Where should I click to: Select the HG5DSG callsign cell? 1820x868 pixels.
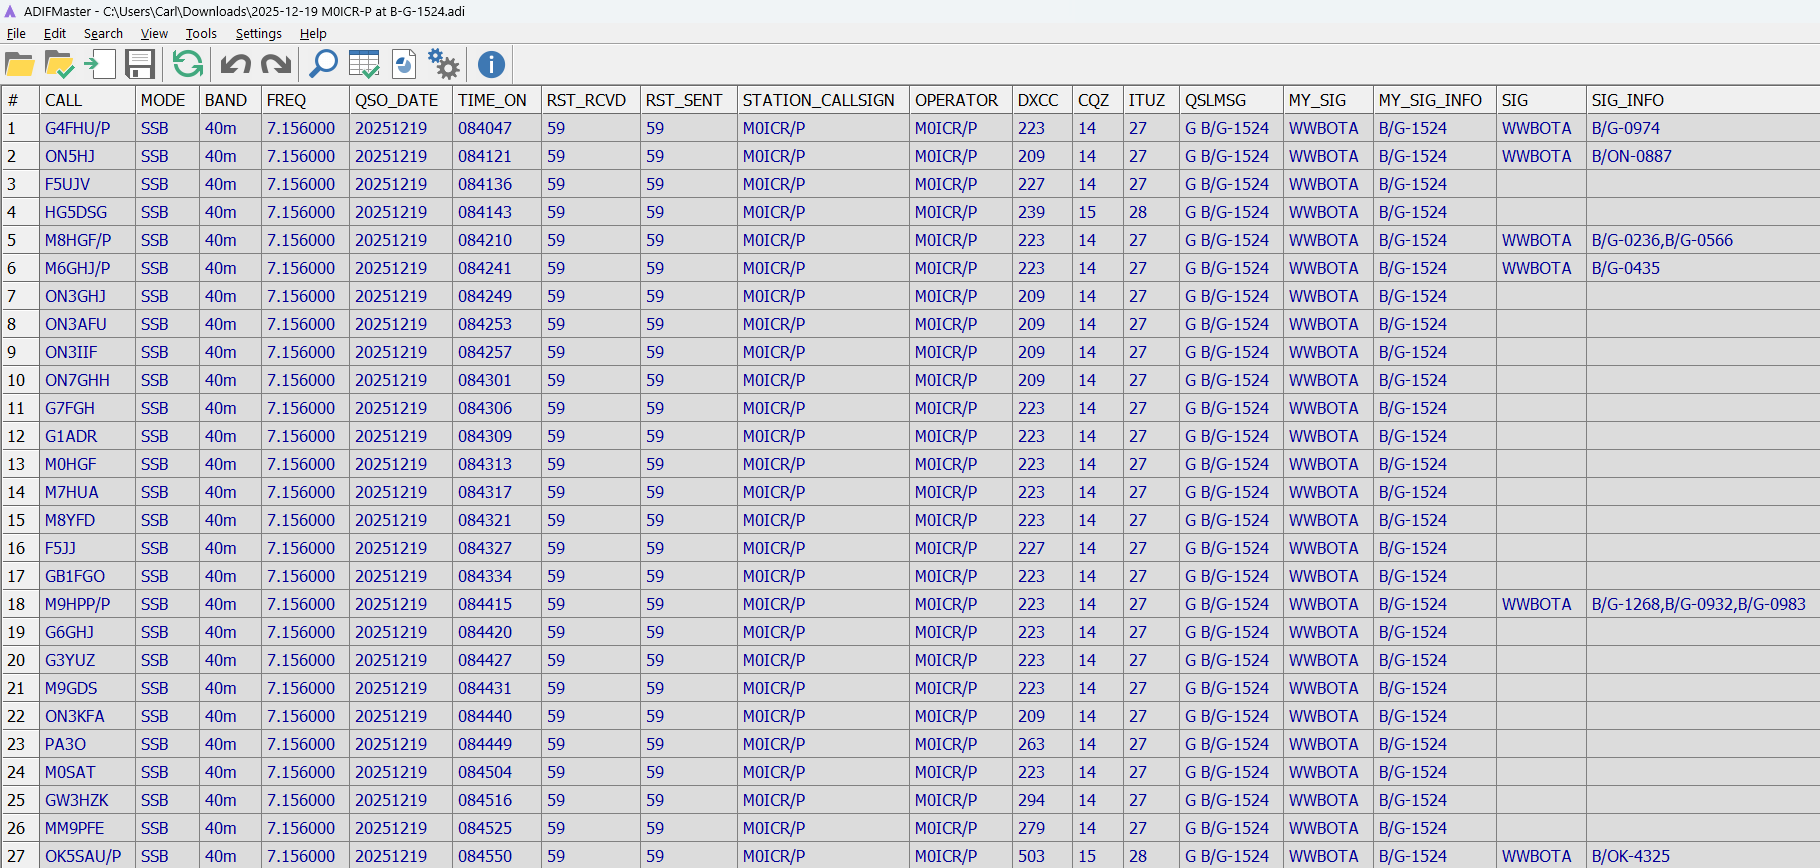coord(76,212)
